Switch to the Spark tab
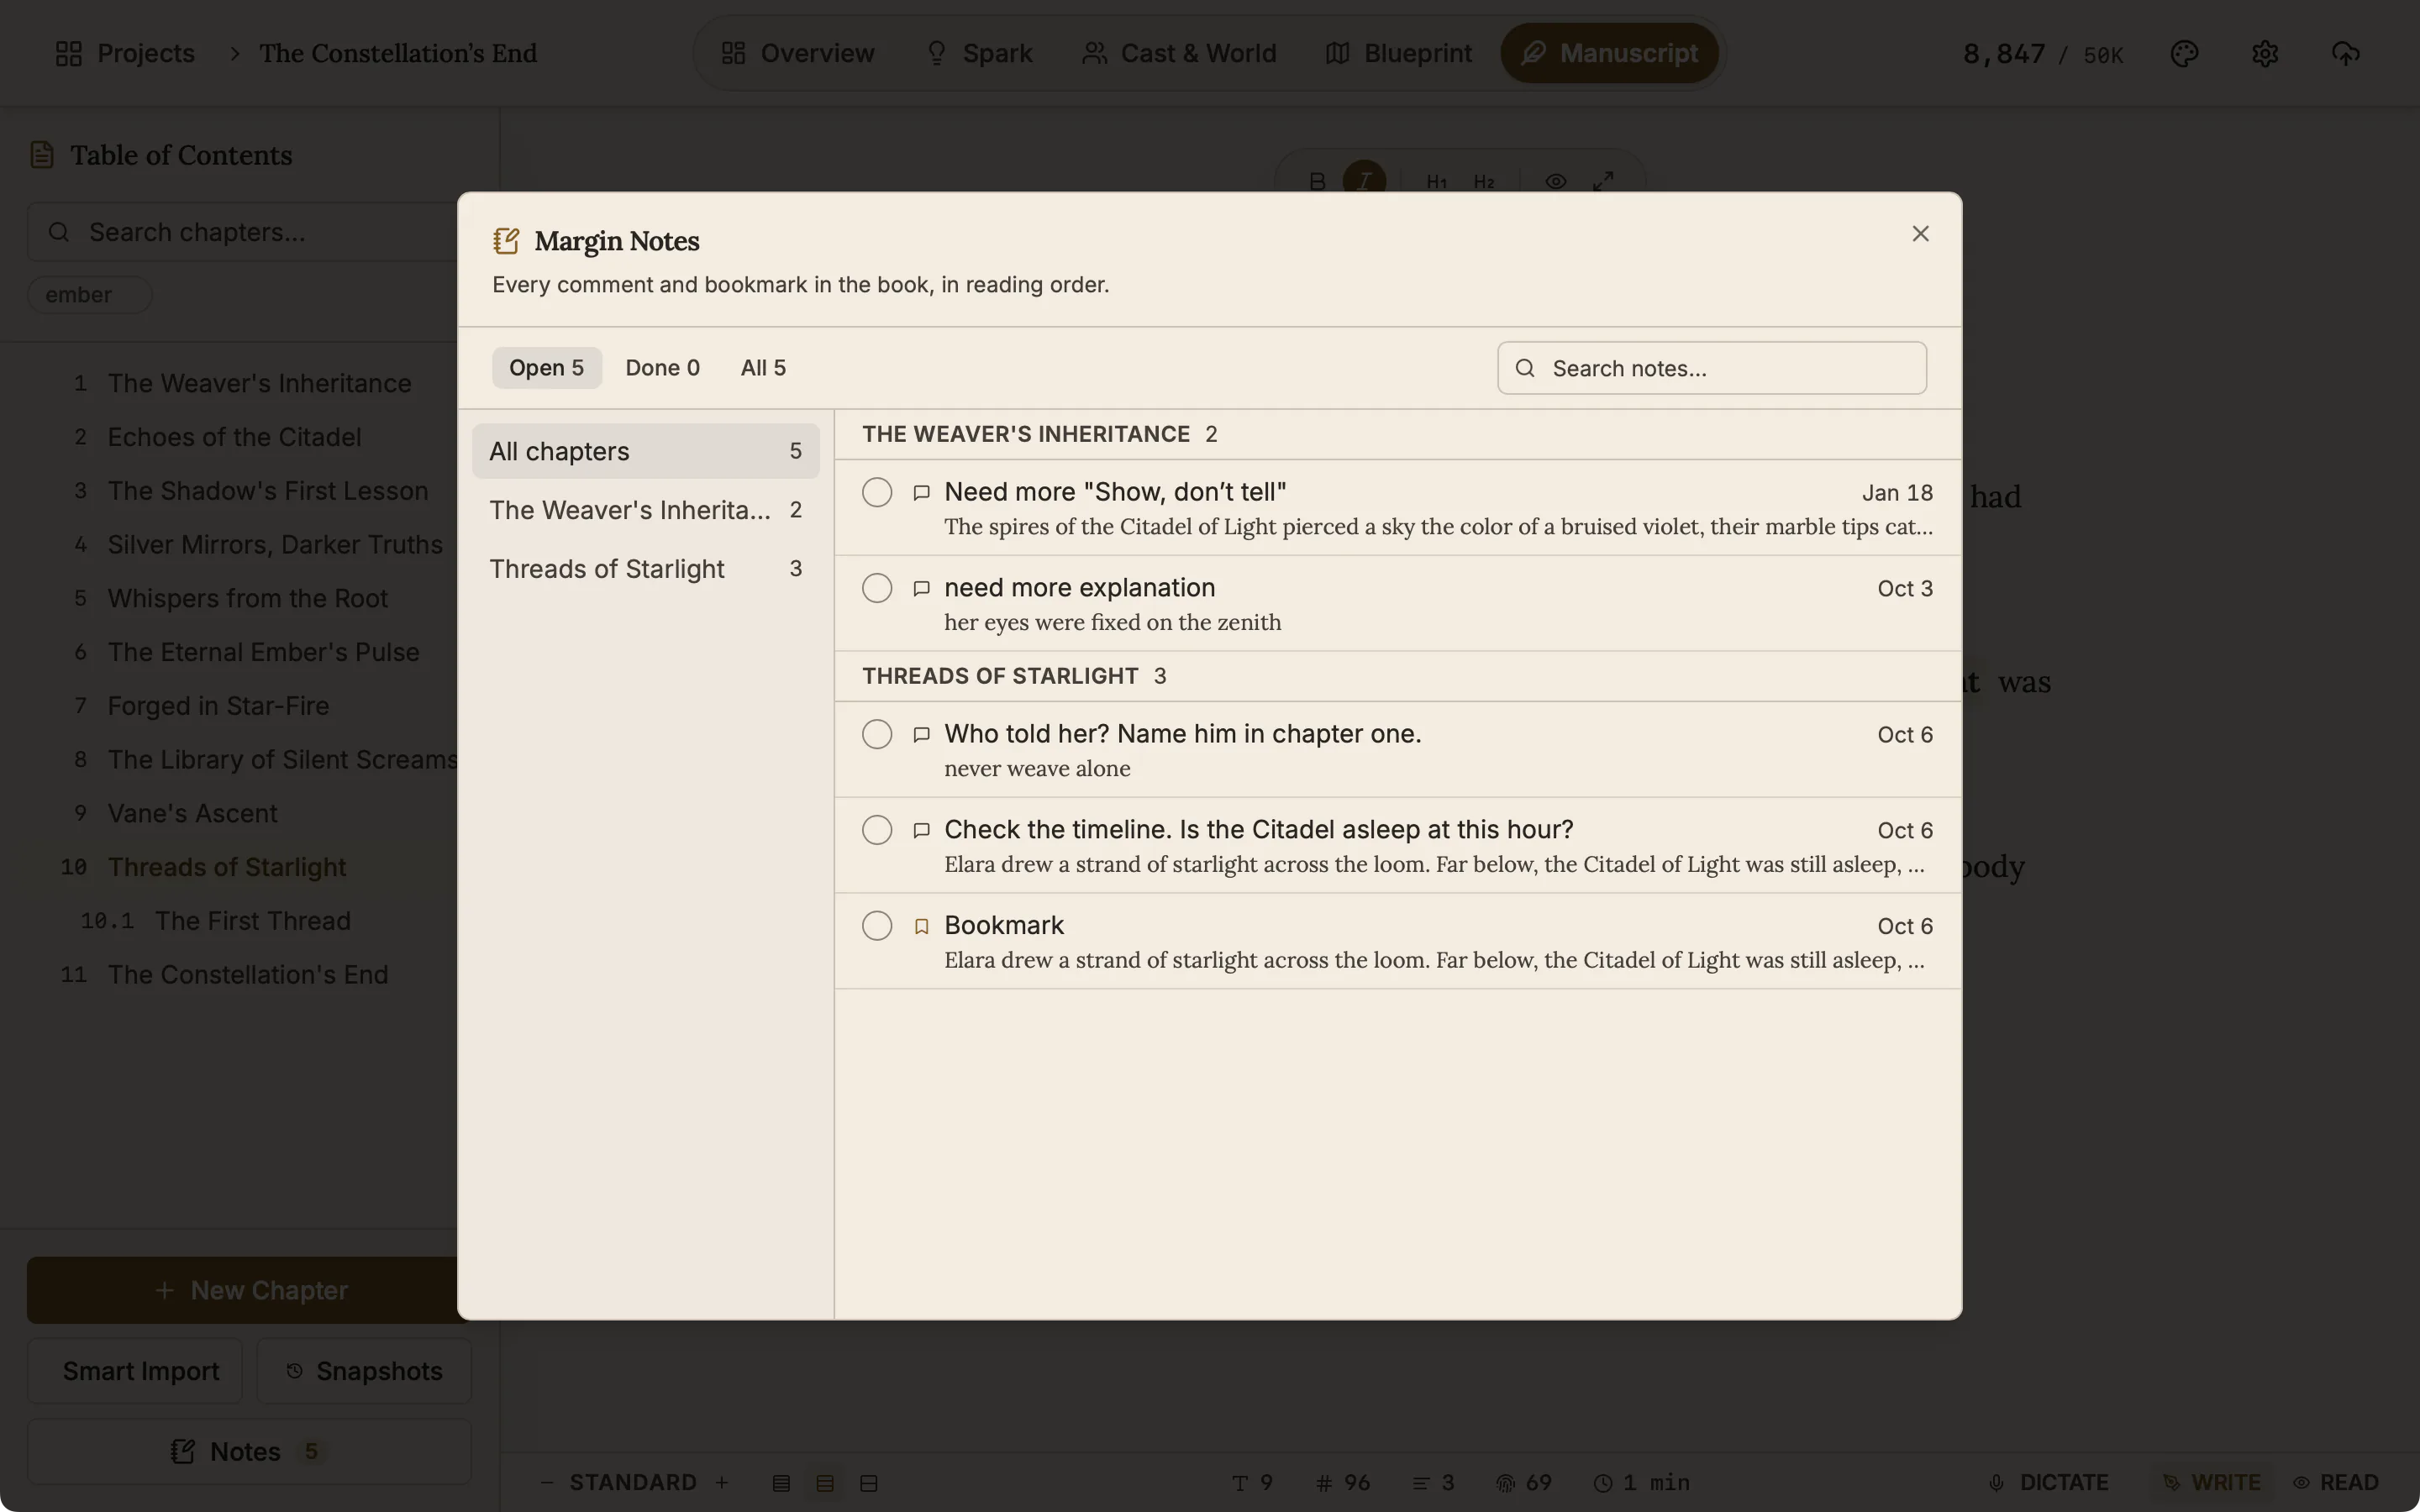2420x1512 pixels. point(979,53)
